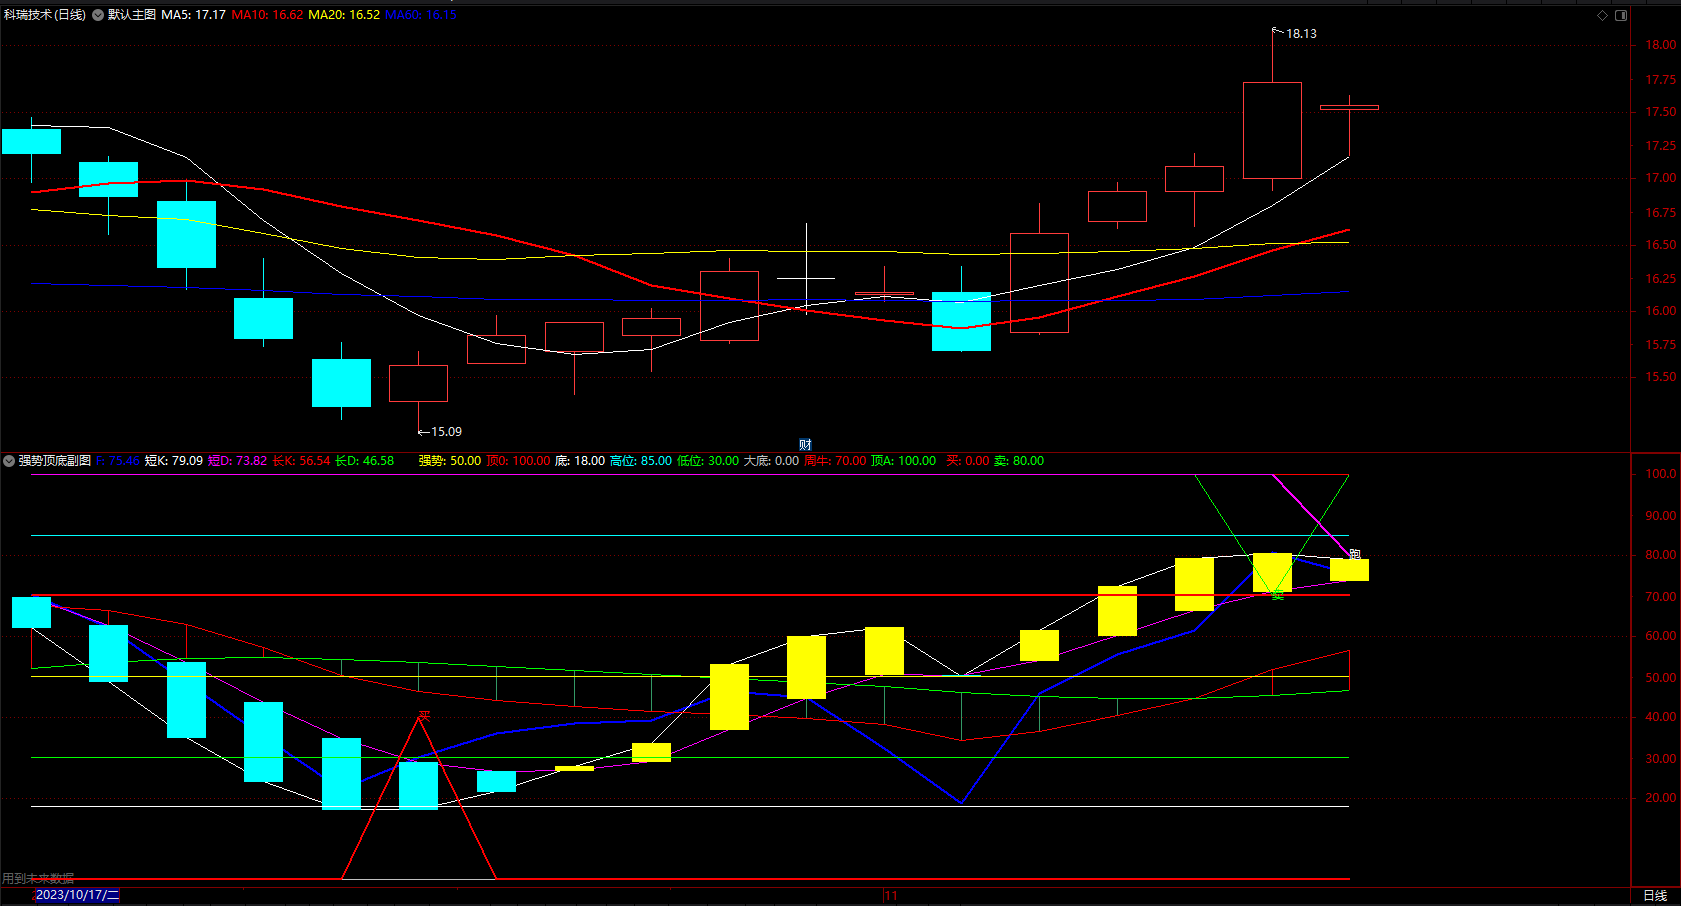Screen dimensions: 1681x906
Task: Click the tallest candlestick below 18.13
Action: point(1272,130)
